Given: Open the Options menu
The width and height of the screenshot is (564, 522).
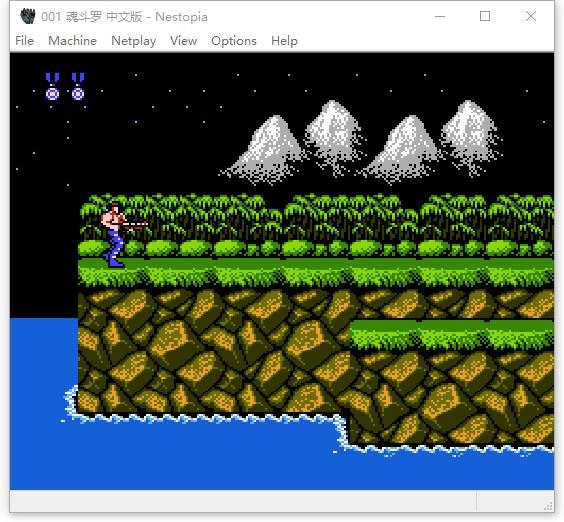Looking at the screenshot, I should click(x=234, y=41).
